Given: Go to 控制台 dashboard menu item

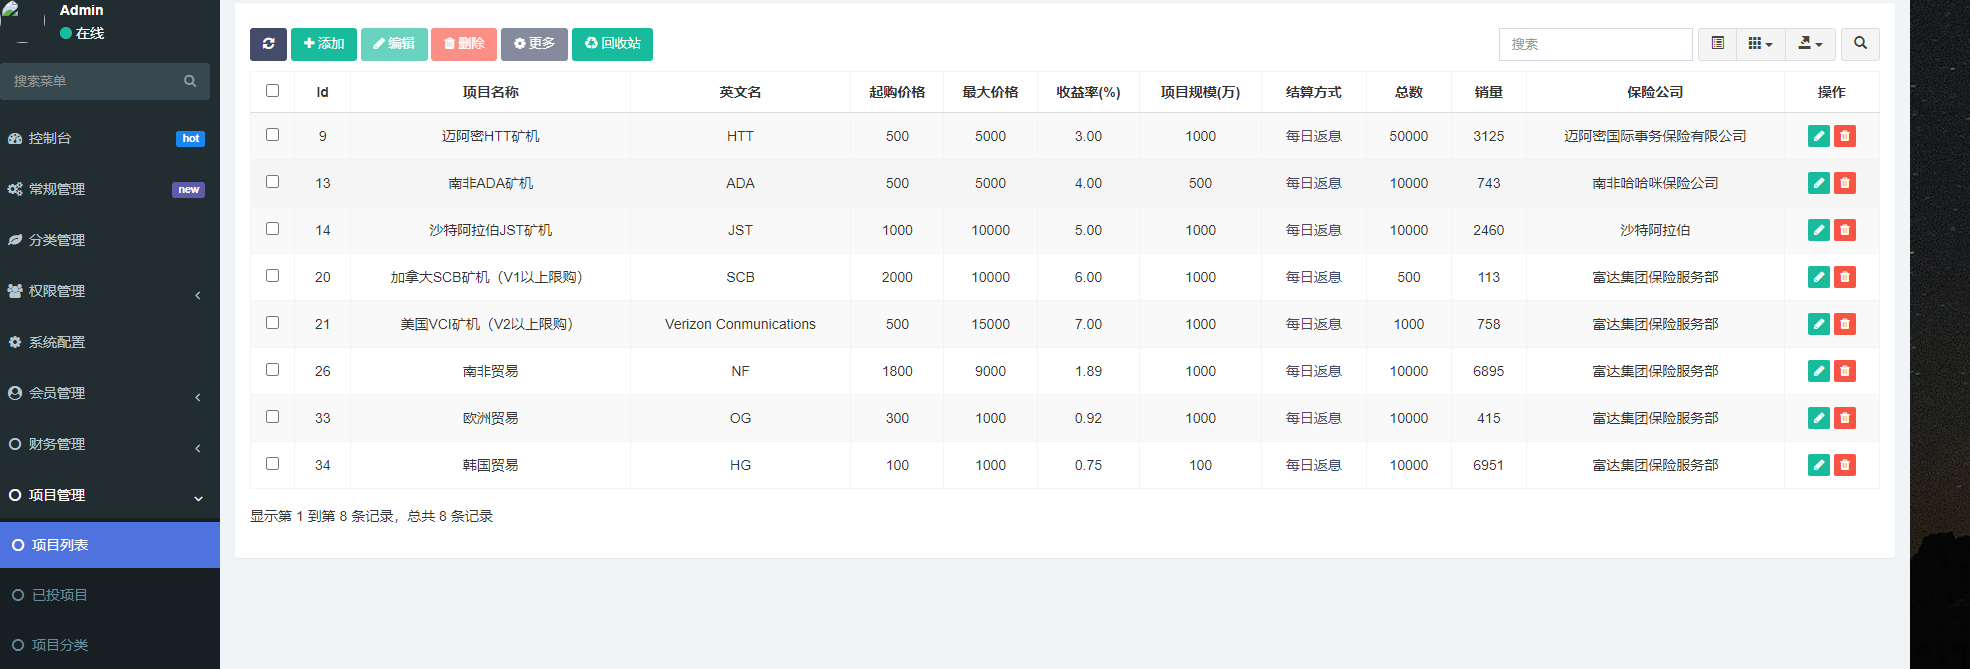Looking at the screenshot, I should pyautogui.click(x=50, y=138).
